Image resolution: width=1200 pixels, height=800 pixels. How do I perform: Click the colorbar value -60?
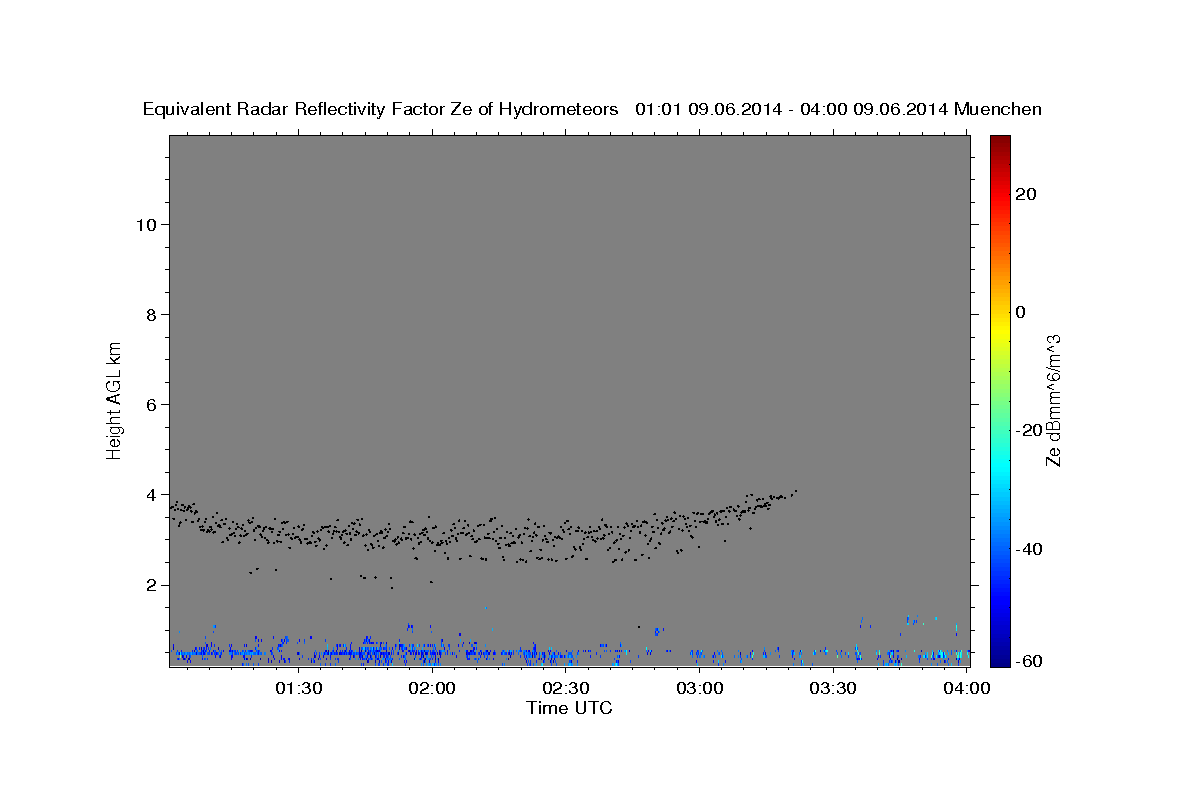click(x=1030, y=661)
